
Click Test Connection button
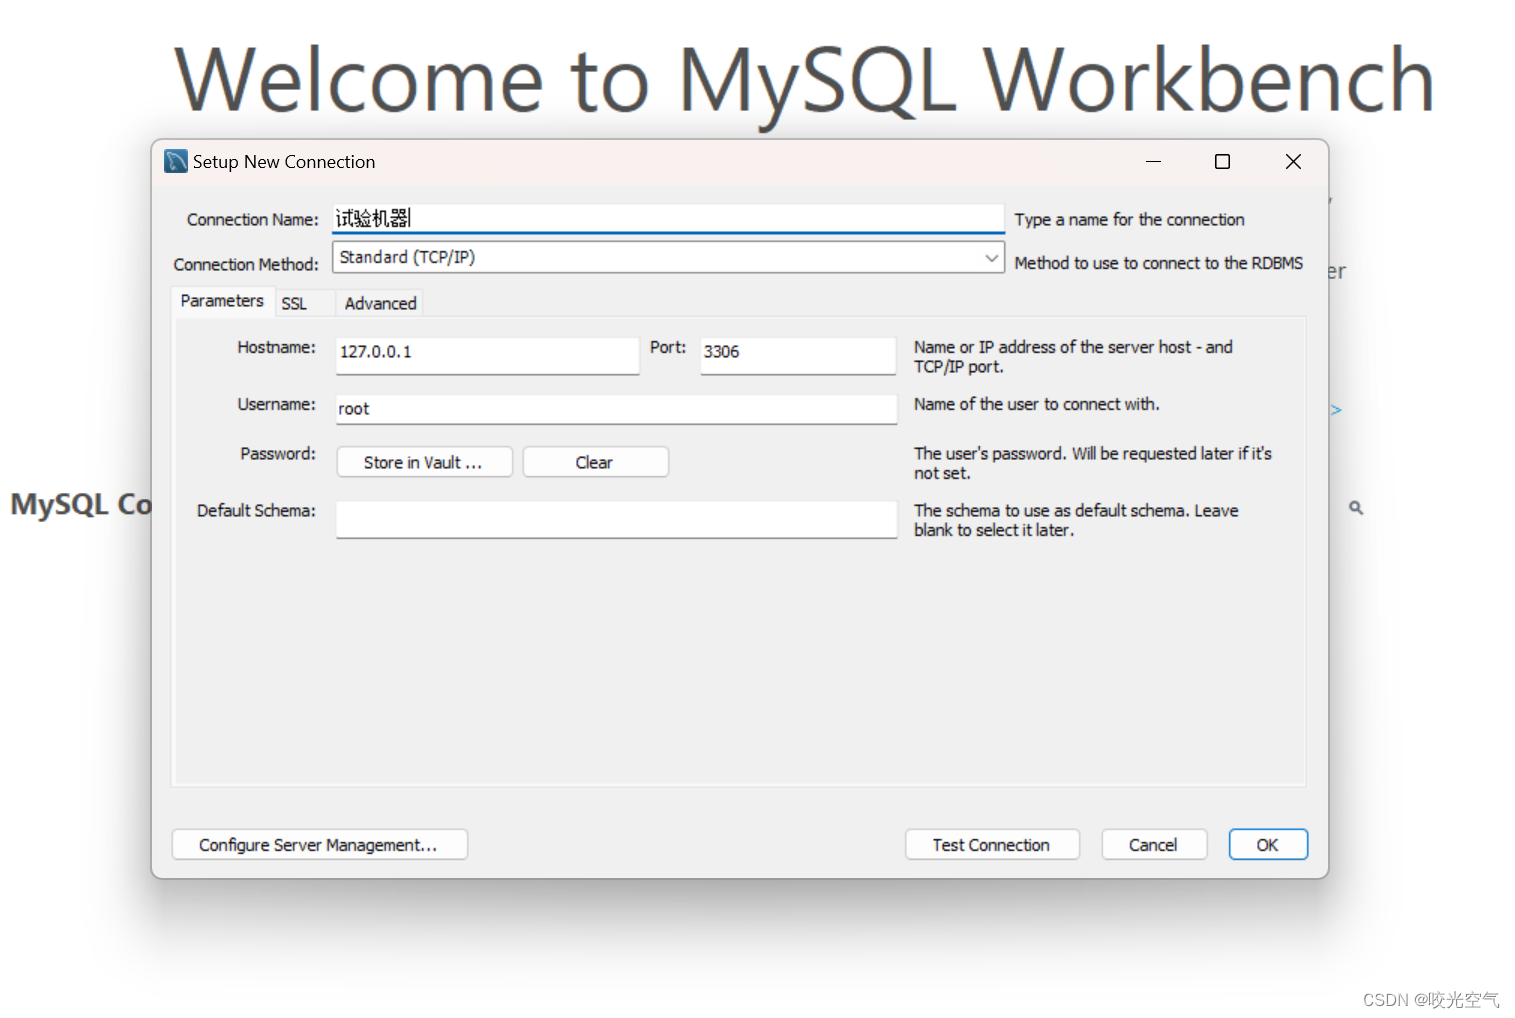992,844
